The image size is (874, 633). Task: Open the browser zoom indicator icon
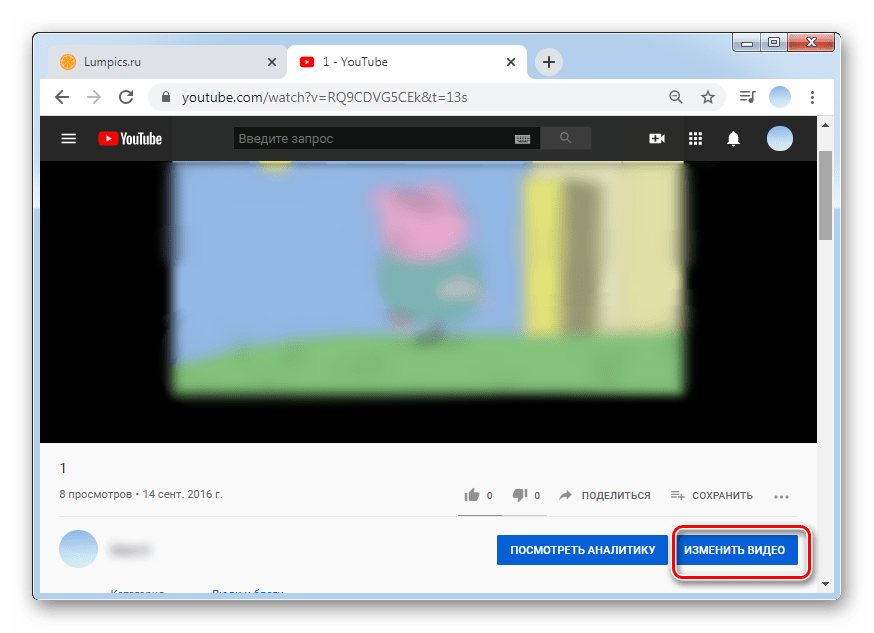click(676, 97)
